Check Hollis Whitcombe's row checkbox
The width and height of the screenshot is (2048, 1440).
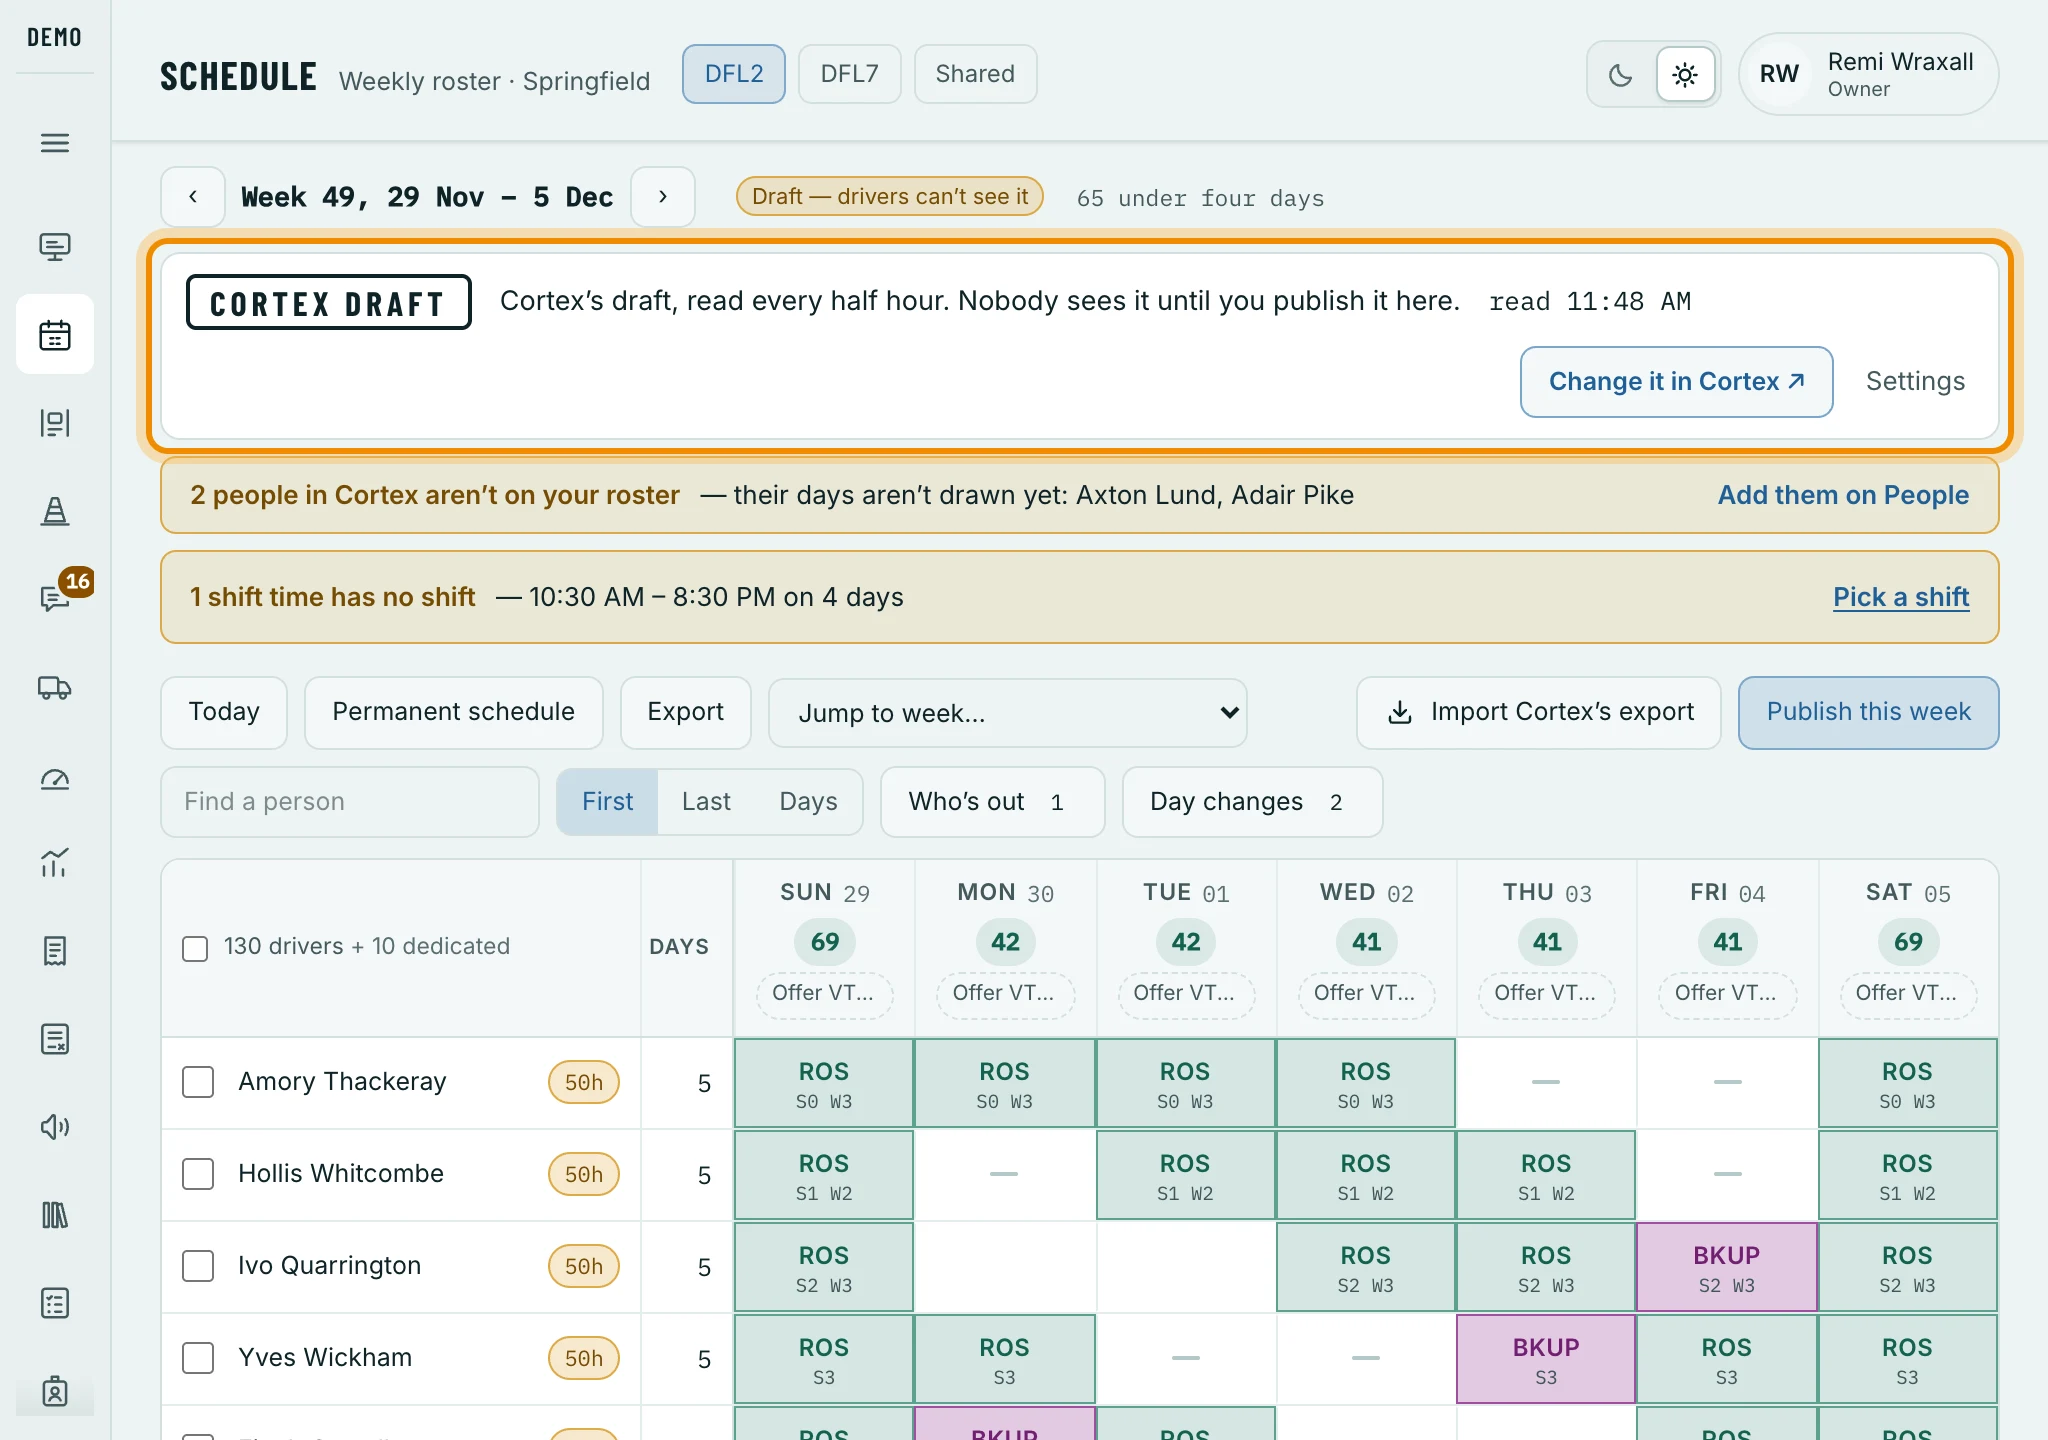pyautogui.click(x=198, y=1174)
